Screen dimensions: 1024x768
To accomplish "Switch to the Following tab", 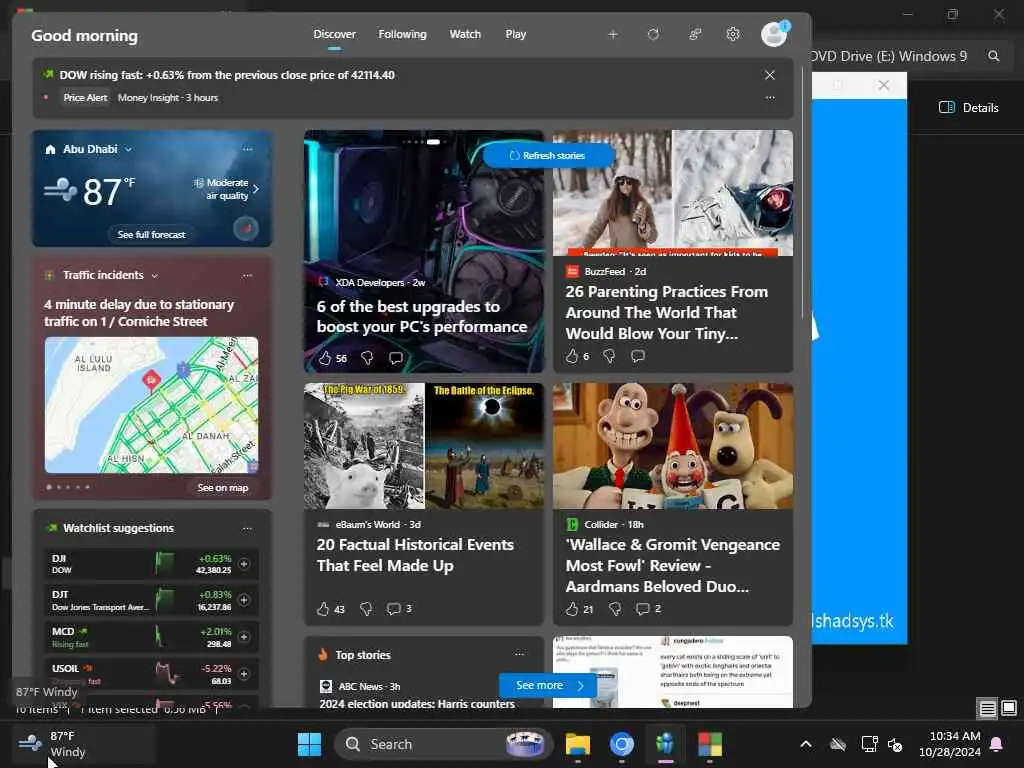I will point(402,35).
